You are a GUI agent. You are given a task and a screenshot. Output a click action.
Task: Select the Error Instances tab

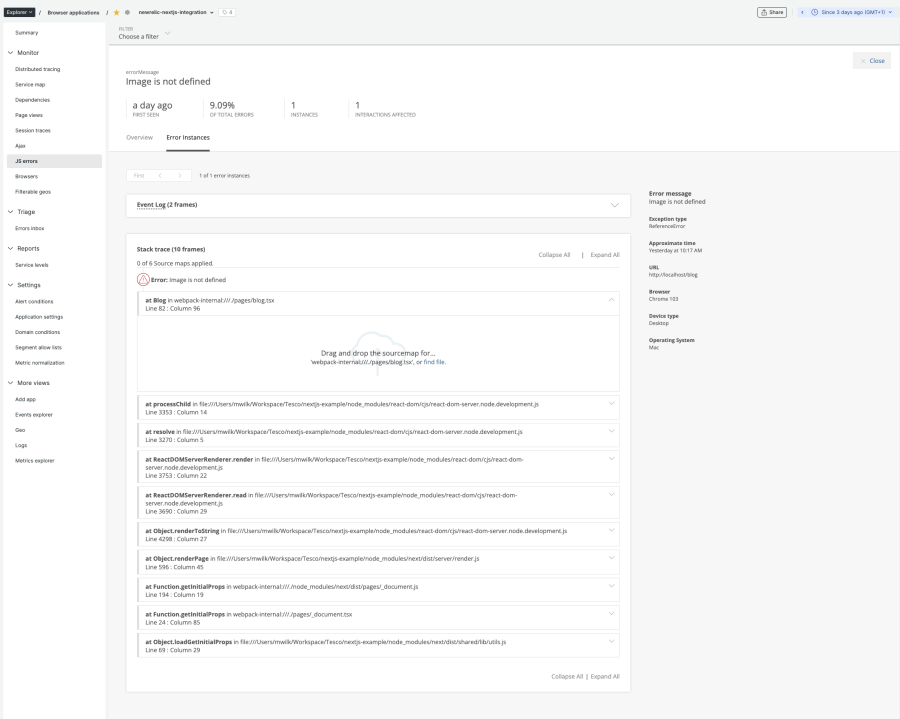coord(188,138)
